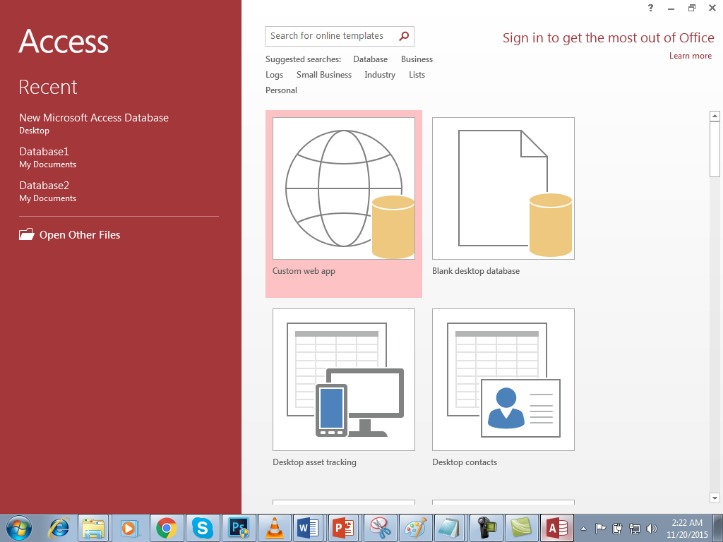
Task: Click the search magnifier icon
Action: point(404,36)
